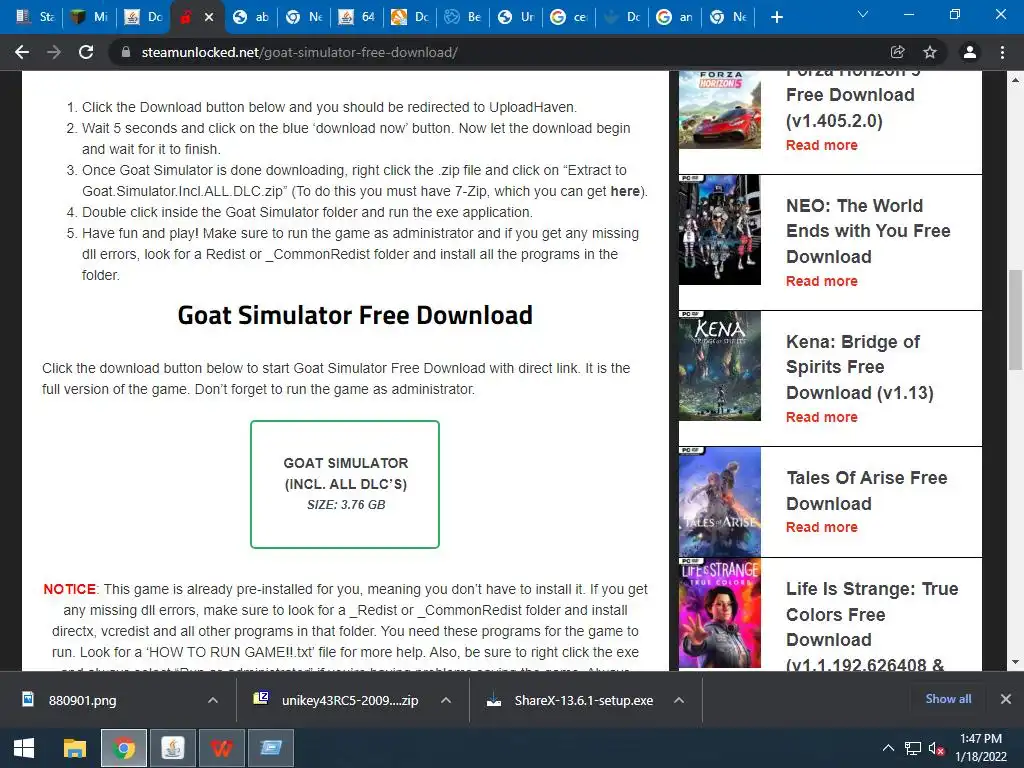This screenshot has height=768, width=1024.
Task: Open Tales Of Arise Read more link
Action: (822, 527)
